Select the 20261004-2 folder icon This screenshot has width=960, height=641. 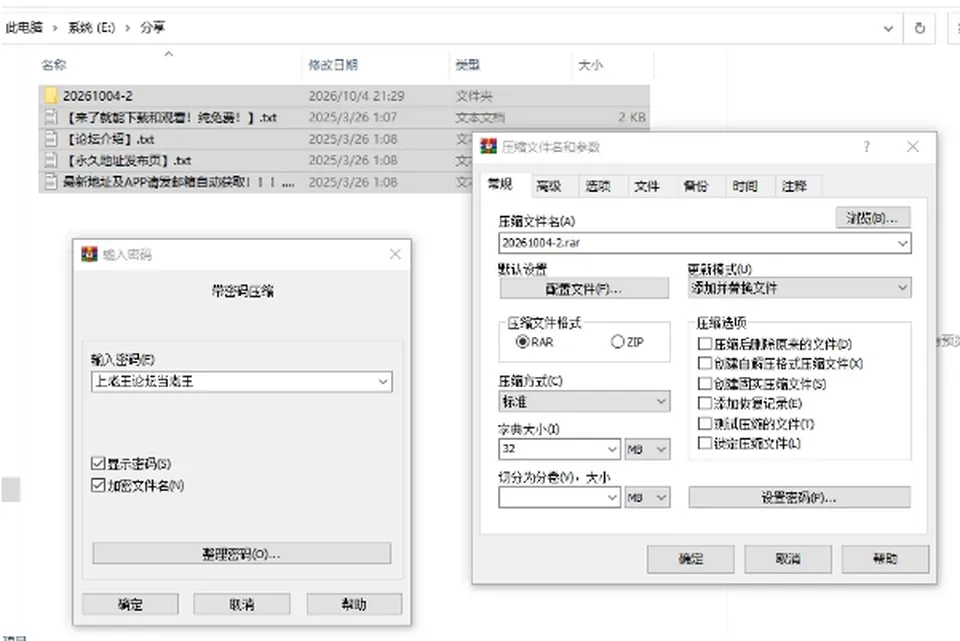tap(51, 96)
